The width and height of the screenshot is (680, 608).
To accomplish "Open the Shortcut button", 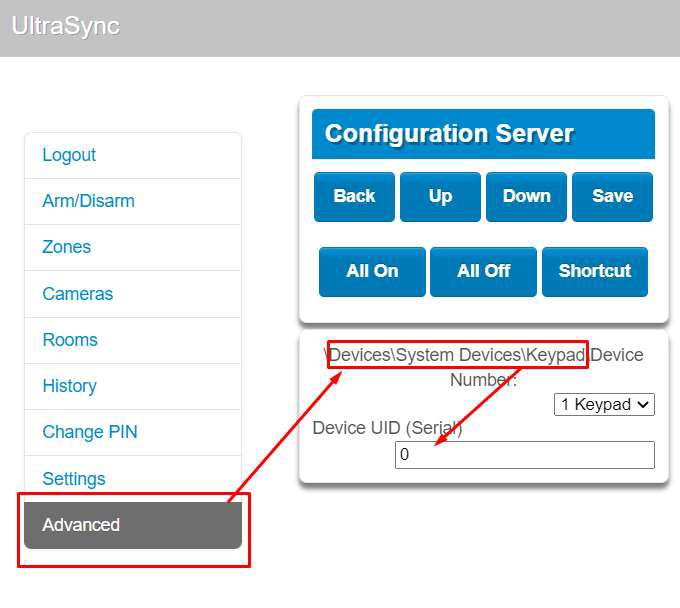I will tap(595, 271).
